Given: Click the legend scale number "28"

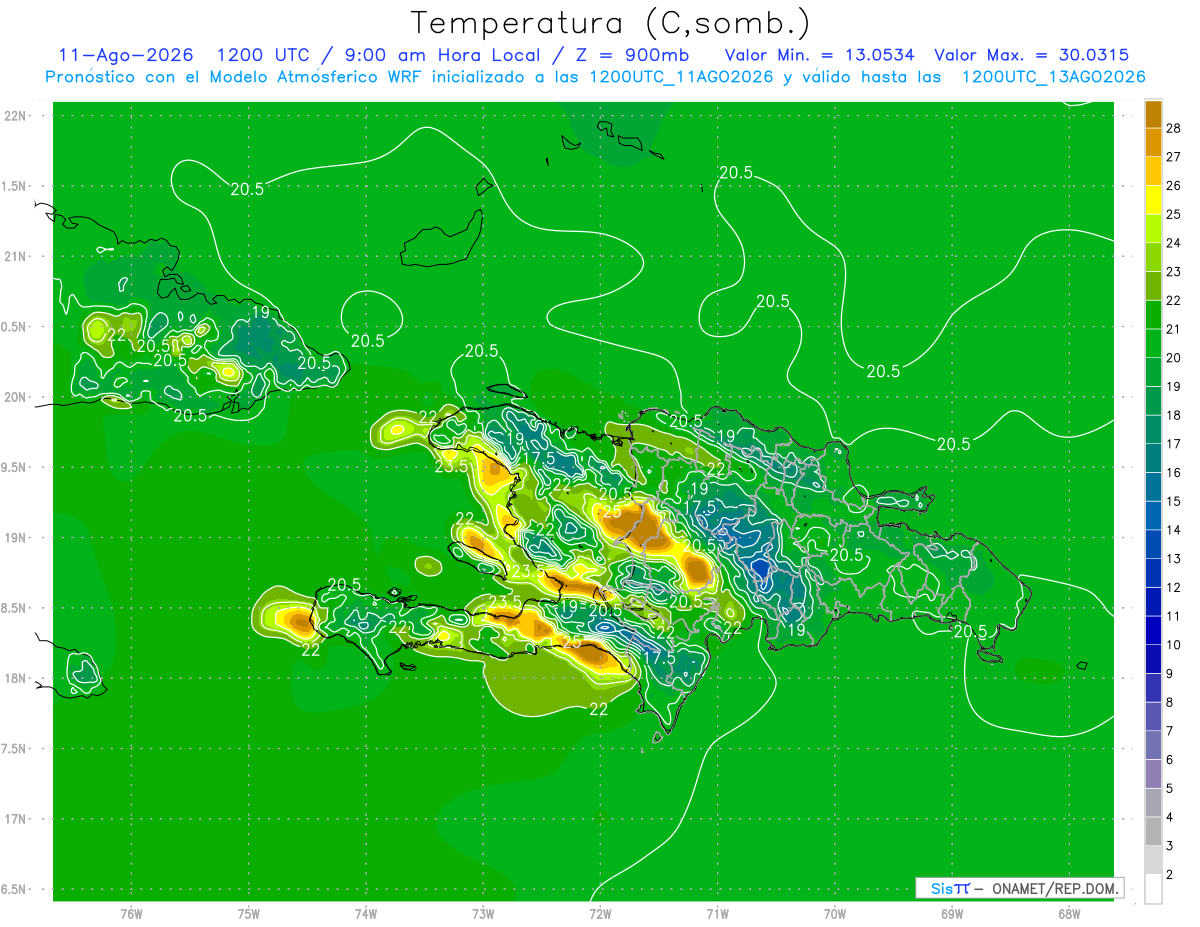Looking at the screenshot, I should (1174, 128).
